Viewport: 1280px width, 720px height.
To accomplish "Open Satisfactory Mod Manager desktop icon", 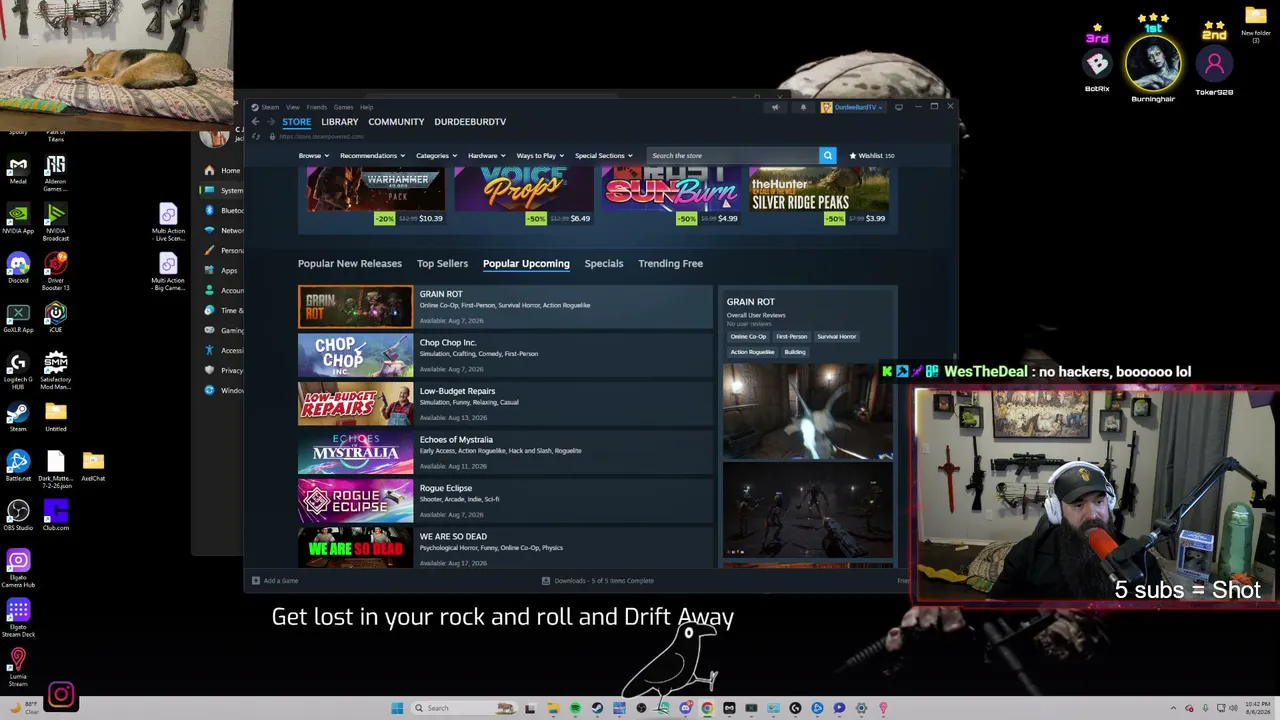I will (55, 369).
